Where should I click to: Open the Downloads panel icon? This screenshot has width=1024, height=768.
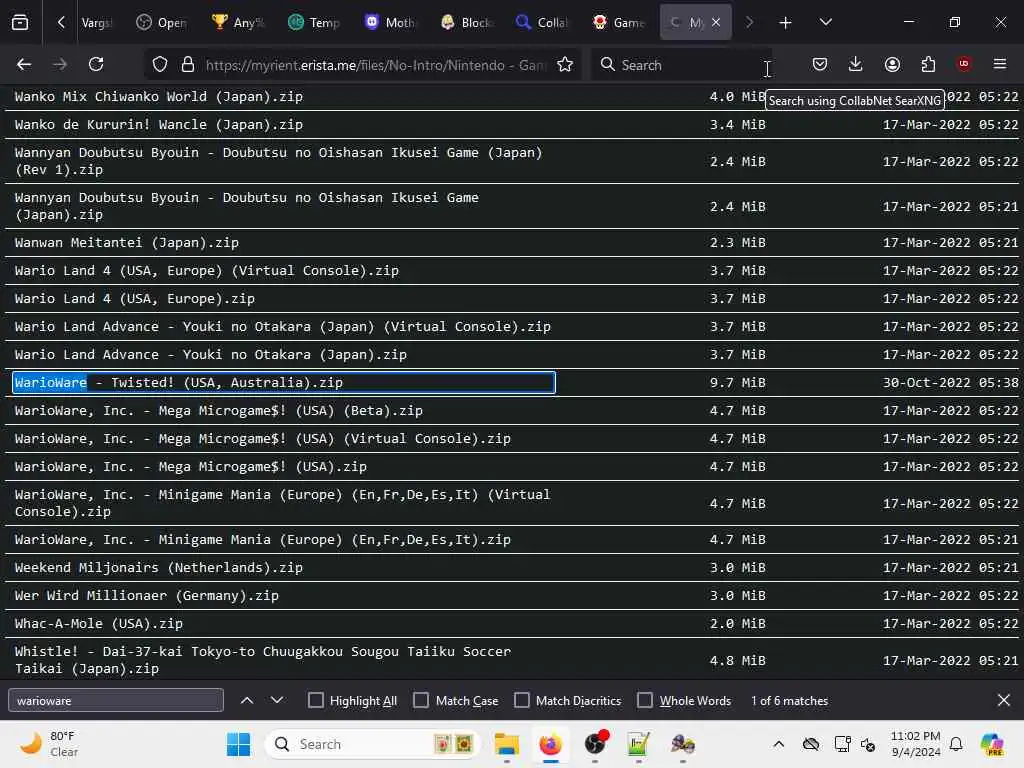point(856,64)
